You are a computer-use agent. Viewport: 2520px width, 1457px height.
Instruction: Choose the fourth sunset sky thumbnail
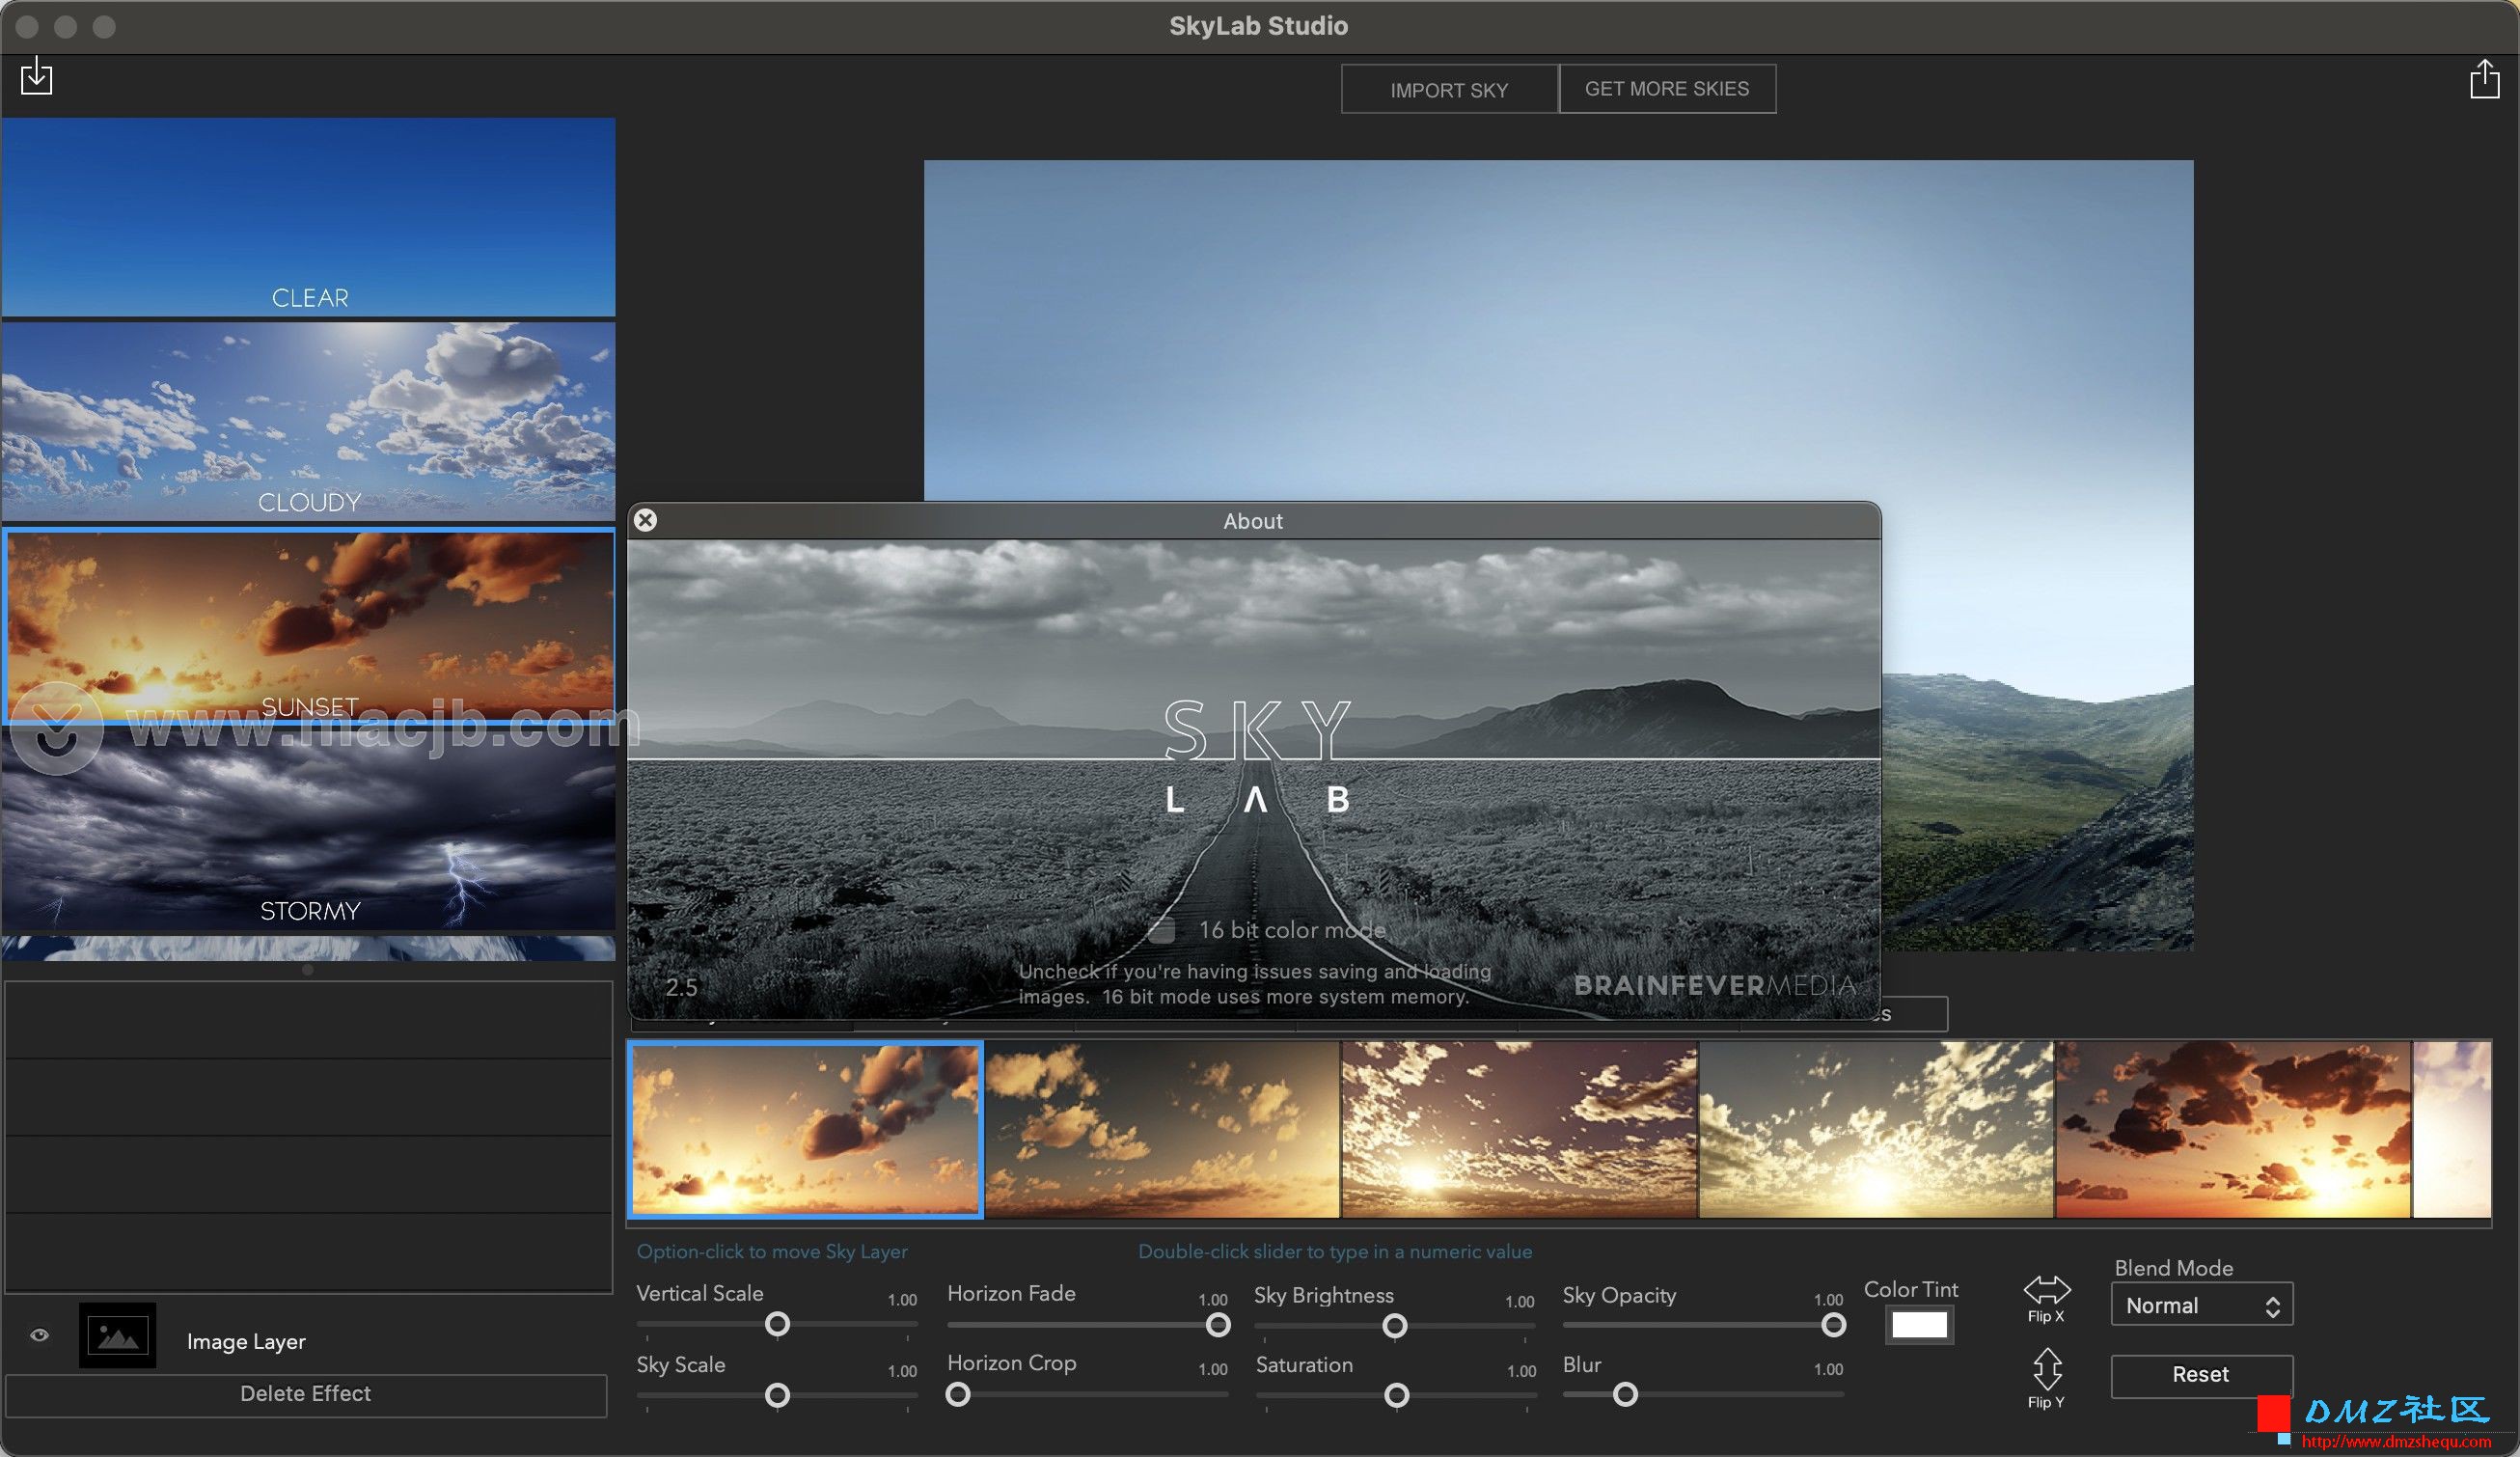(1876, 1129)
